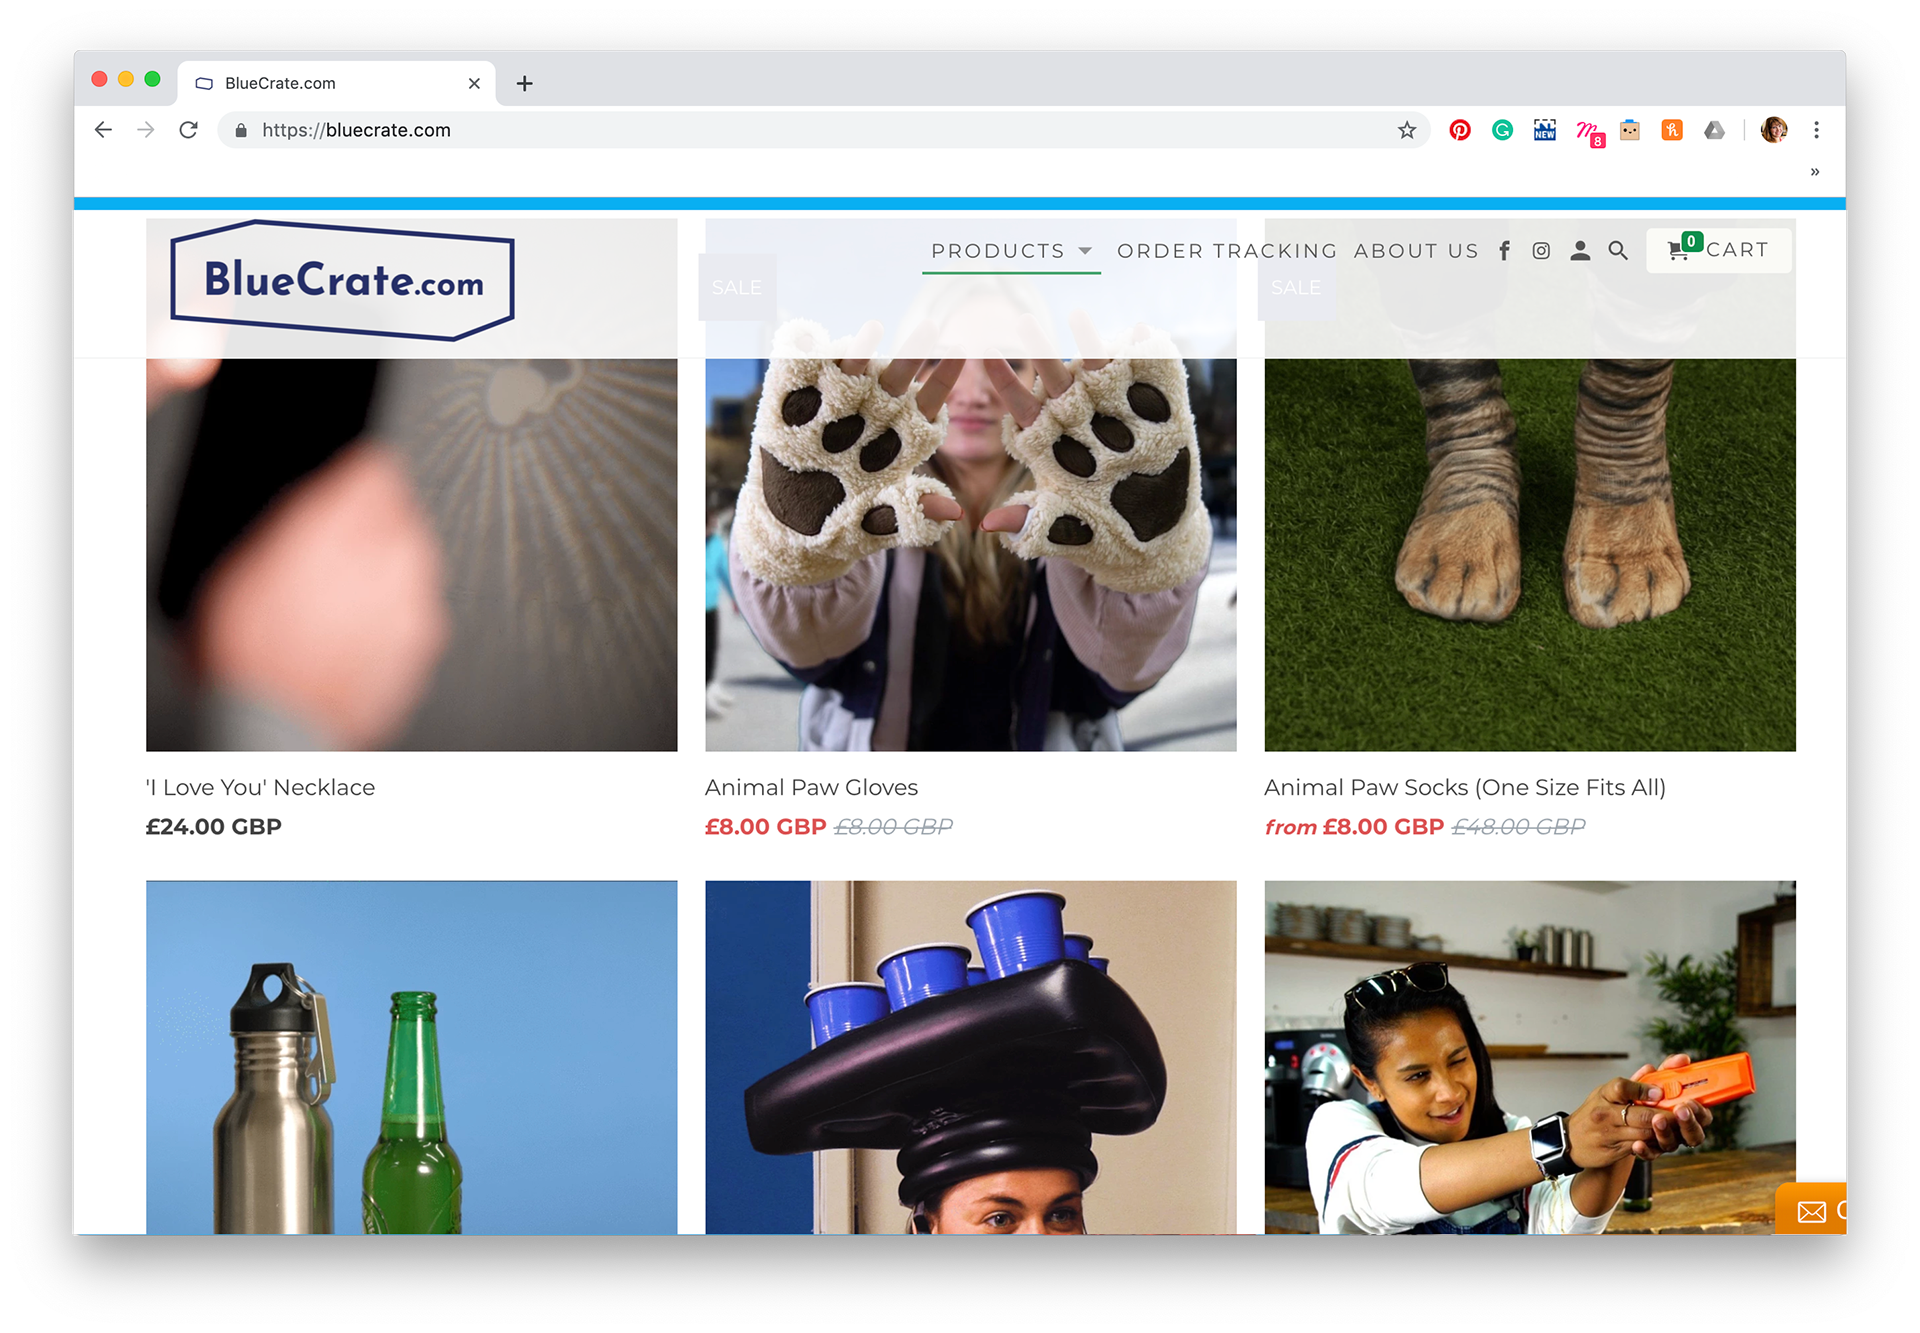1920x1333 pixels.
Task: Click the Animal Paw Gloves title
Action: (x=811, y=787)
